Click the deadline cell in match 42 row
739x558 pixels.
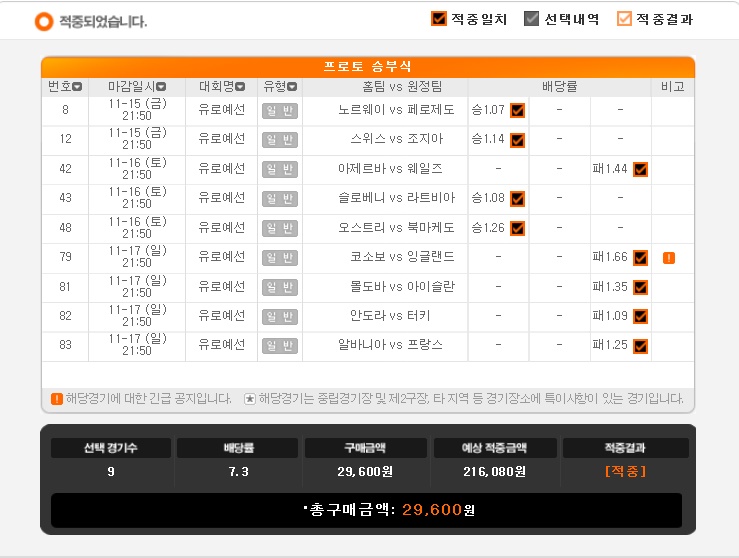(x=137, y=169)
